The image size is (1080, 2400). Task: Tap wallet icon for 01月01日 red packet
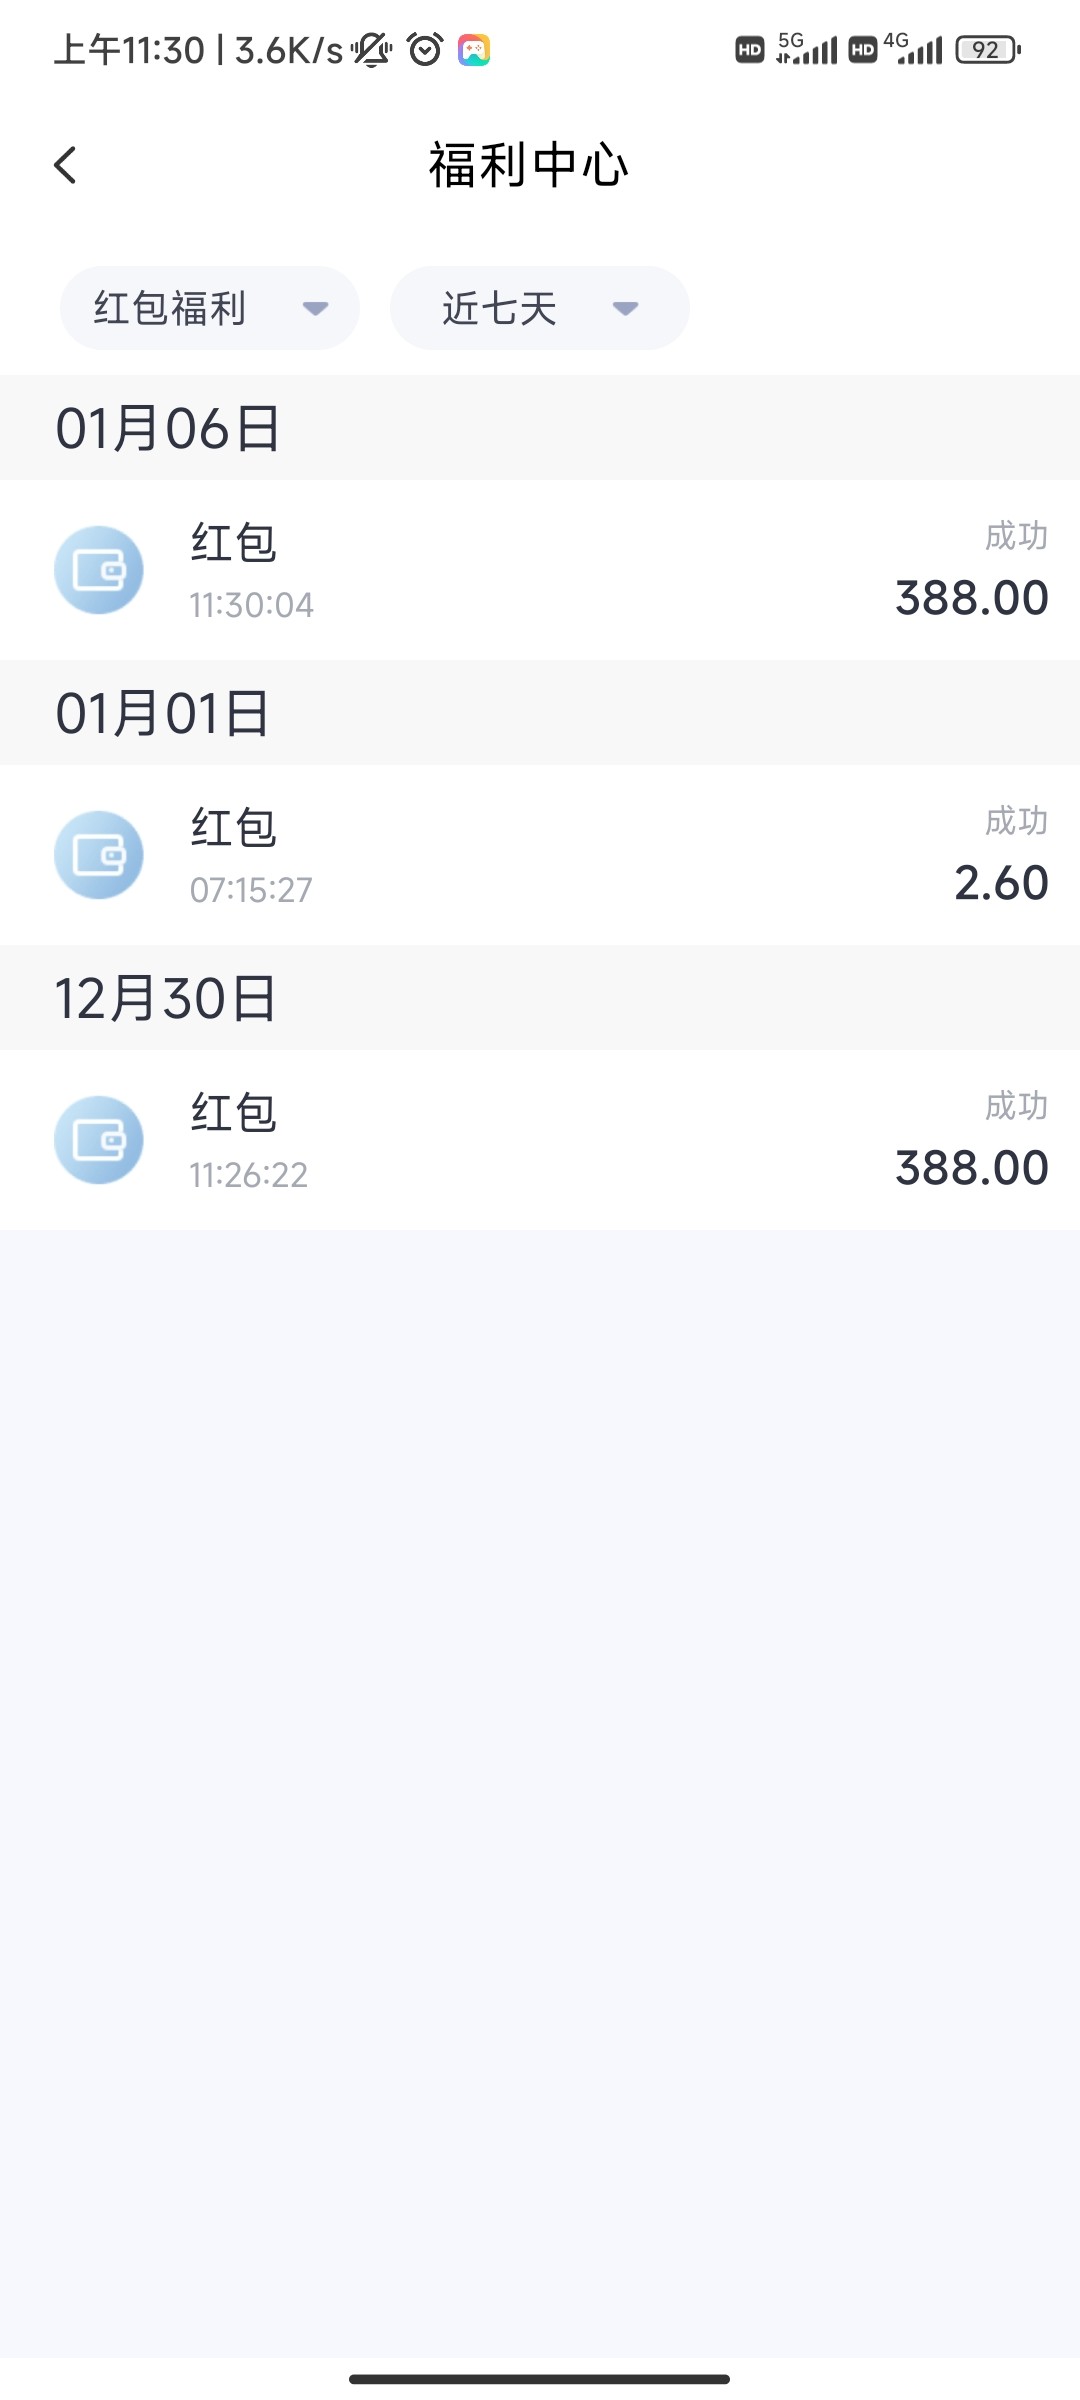pos(99,855)
